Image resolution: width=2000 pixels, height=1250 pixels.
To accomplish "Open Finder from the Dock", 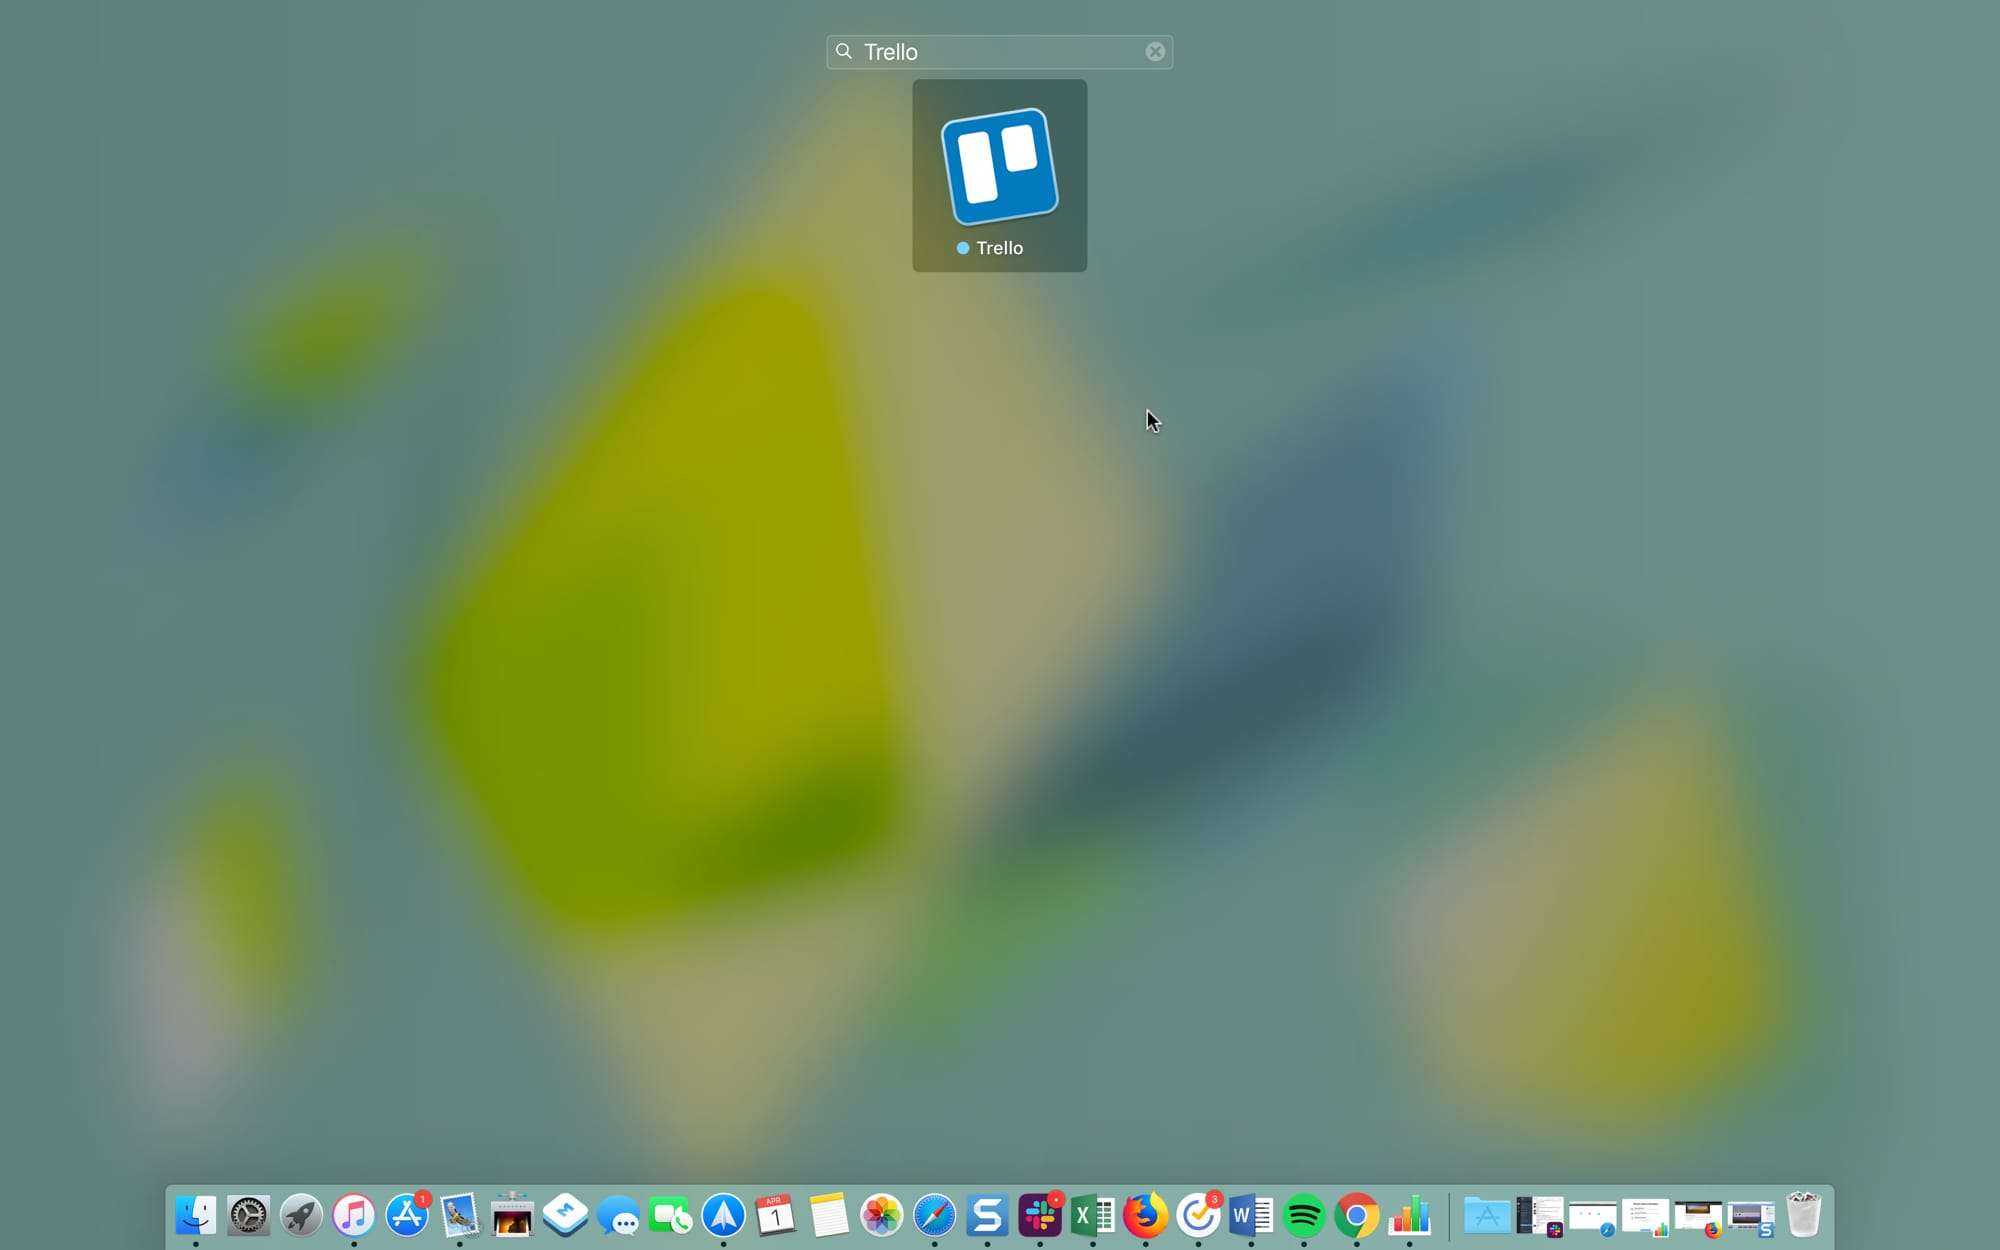I will (195, 1216).
